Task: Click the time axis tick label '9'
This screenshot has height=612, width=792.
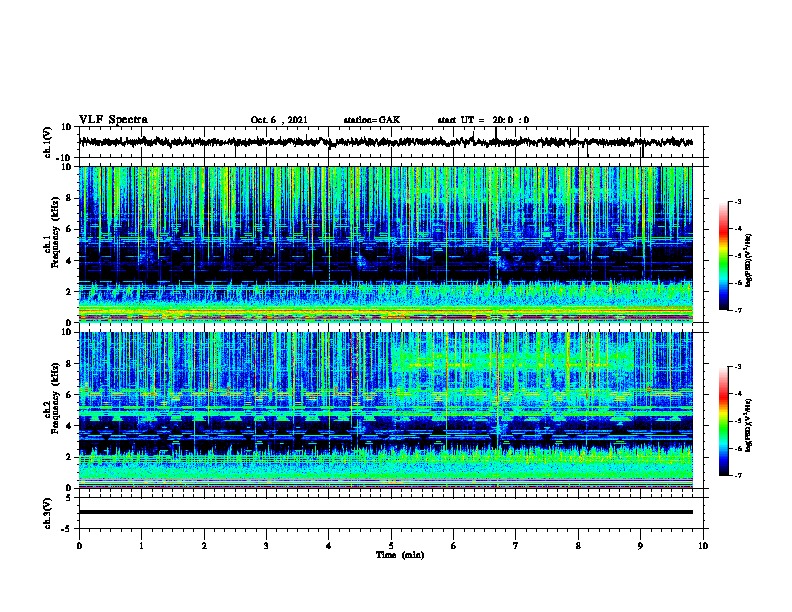Action: point(640,546)
